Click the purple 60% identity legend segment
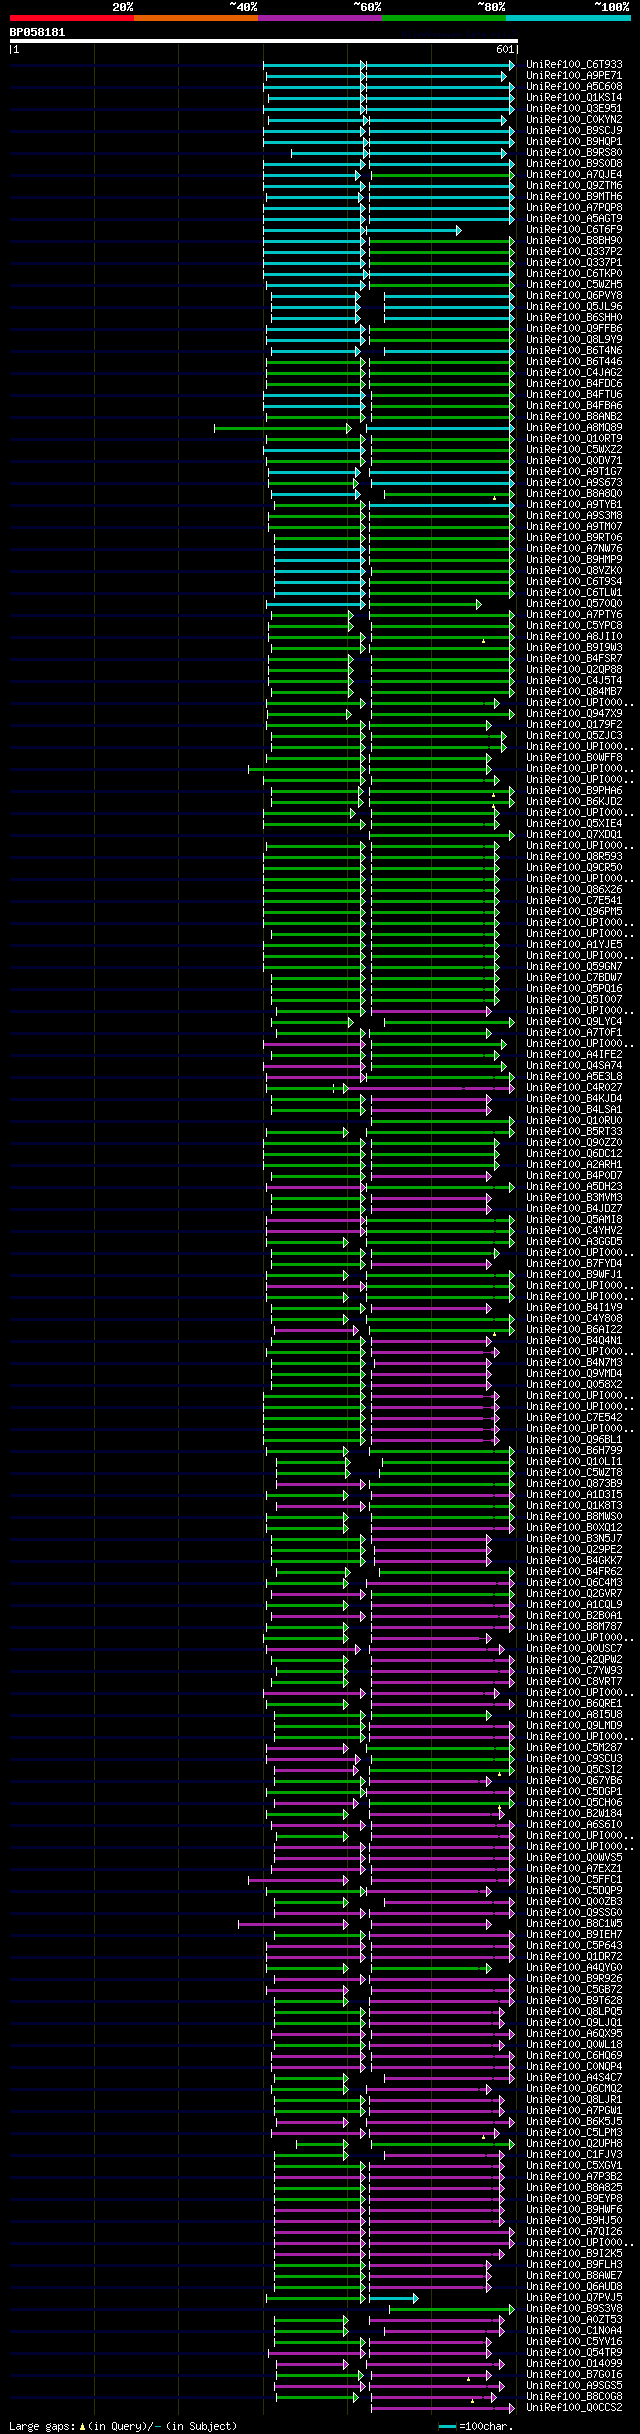This screenshot has height=2434, width=640. 319,18
